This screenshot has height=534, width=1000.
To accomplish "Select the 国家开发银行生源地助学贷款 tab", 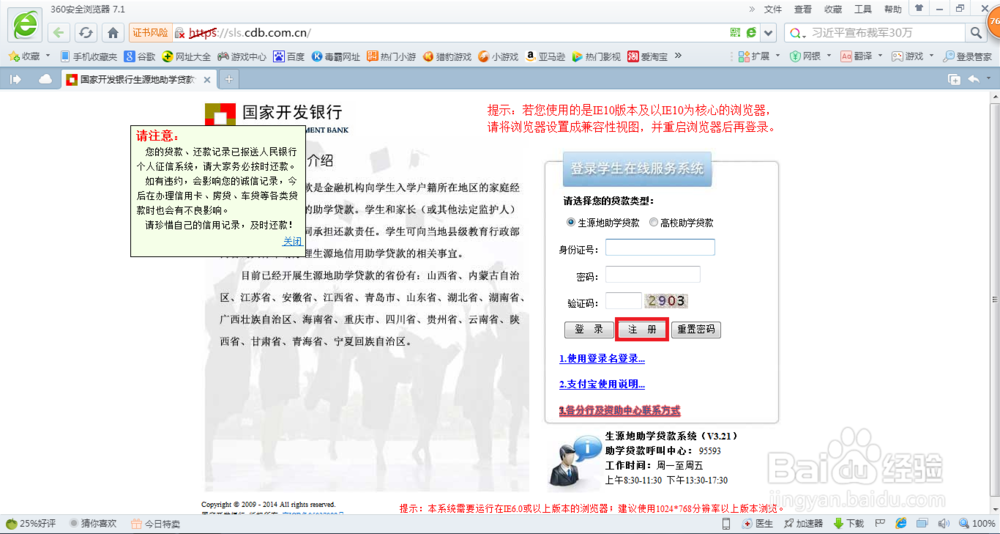I will 138,79.
